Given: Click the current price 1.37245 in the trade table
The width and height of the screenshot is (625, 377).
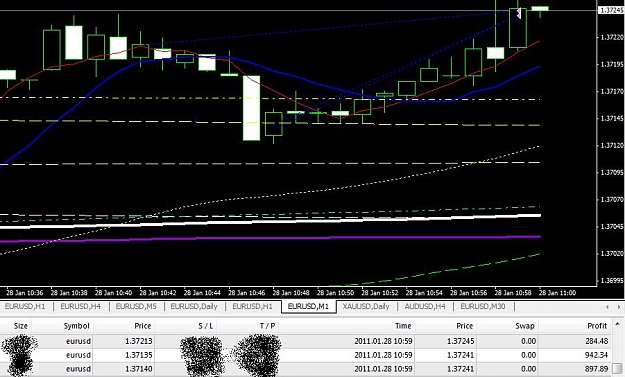Looking at the screenshot, I should [x=460, y=341].
